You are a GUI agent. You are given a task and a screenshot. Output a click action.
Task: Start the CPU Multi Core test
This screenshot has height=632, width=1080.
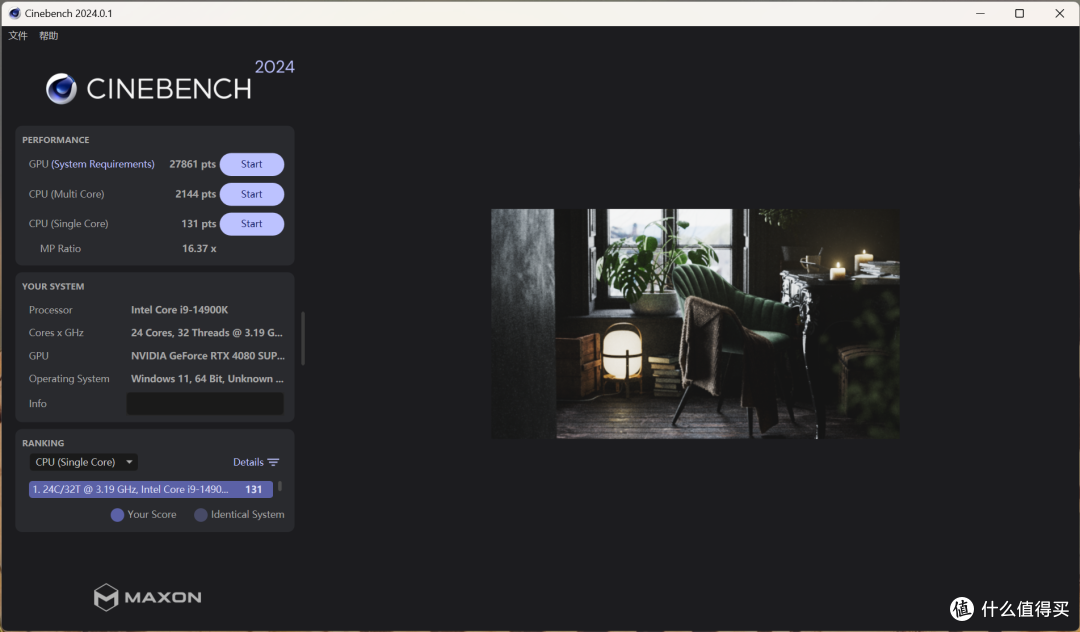coord(251,194)
